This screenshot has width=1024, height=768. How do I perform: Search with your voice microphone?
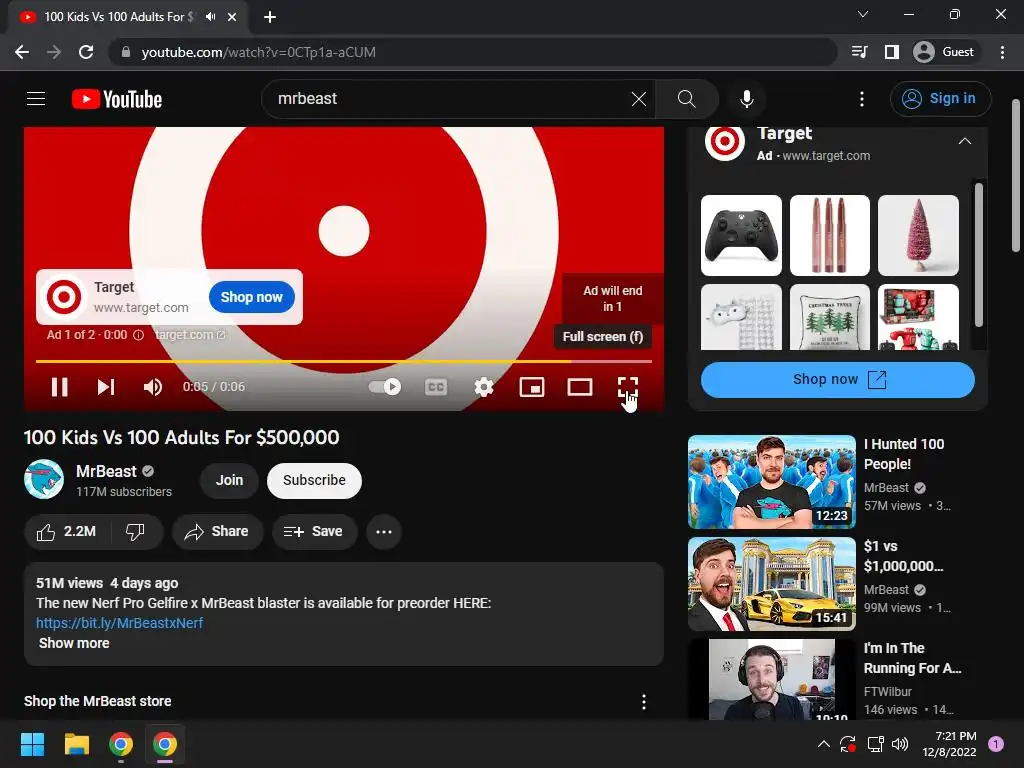click(746, 99)
